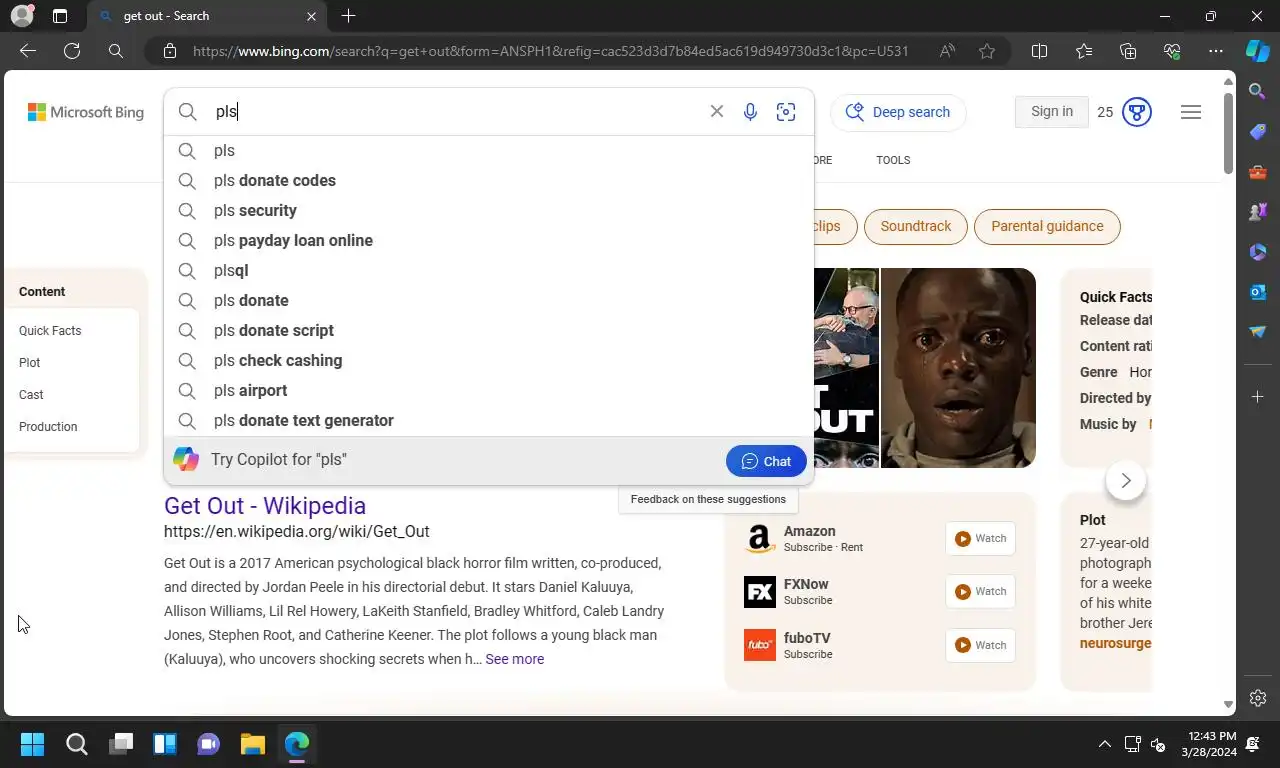Image resolution: width=1280 pixels, height=768 pixels.
Task: Choose suggestion 'pls airport'
Action: point(489,390)
